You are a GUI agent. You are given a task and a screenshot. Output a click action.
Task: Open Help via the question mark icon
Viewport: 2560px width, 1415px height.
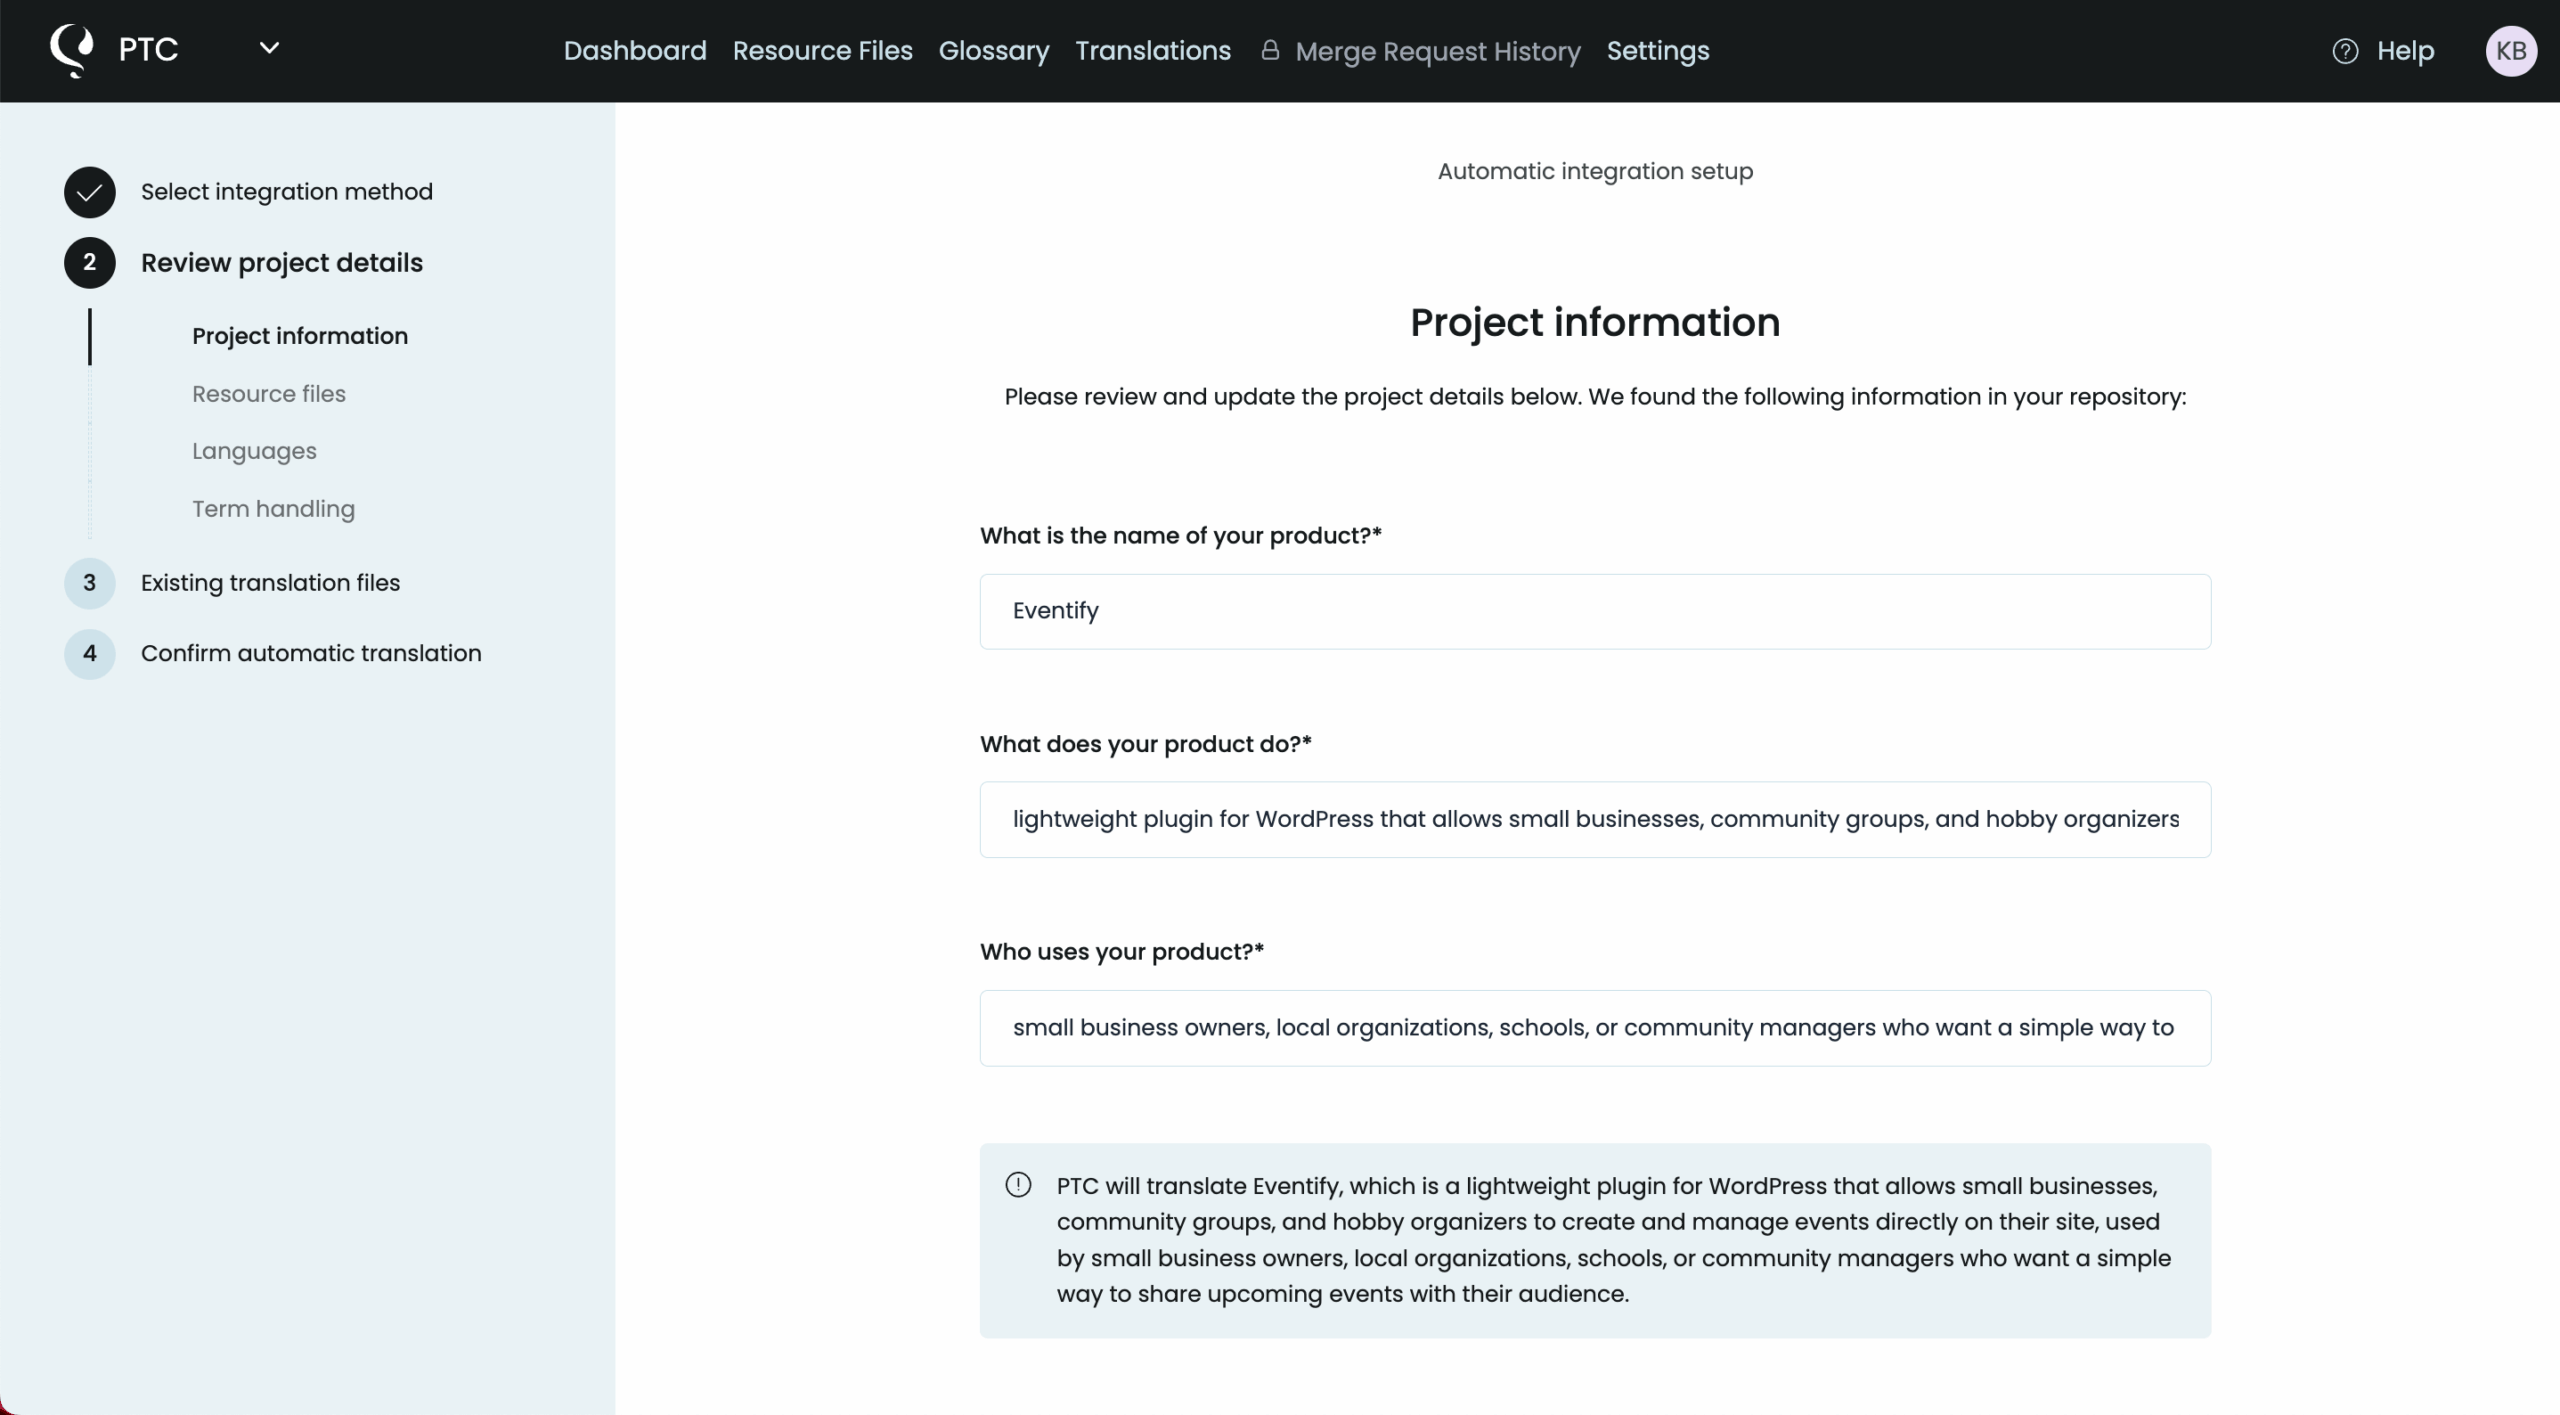click(2345, 50)
